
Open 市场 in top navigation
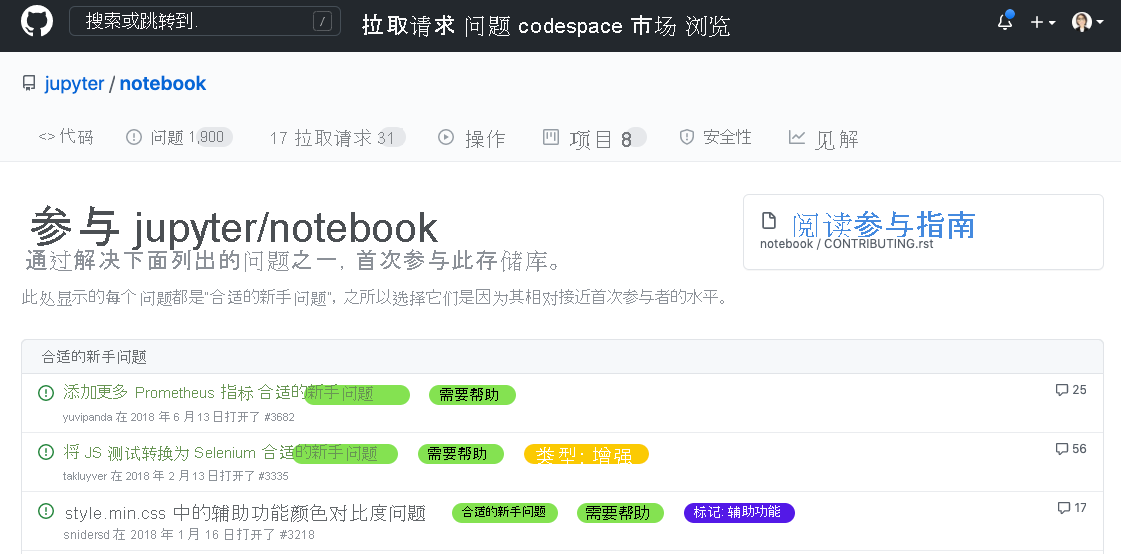point(653,26)
